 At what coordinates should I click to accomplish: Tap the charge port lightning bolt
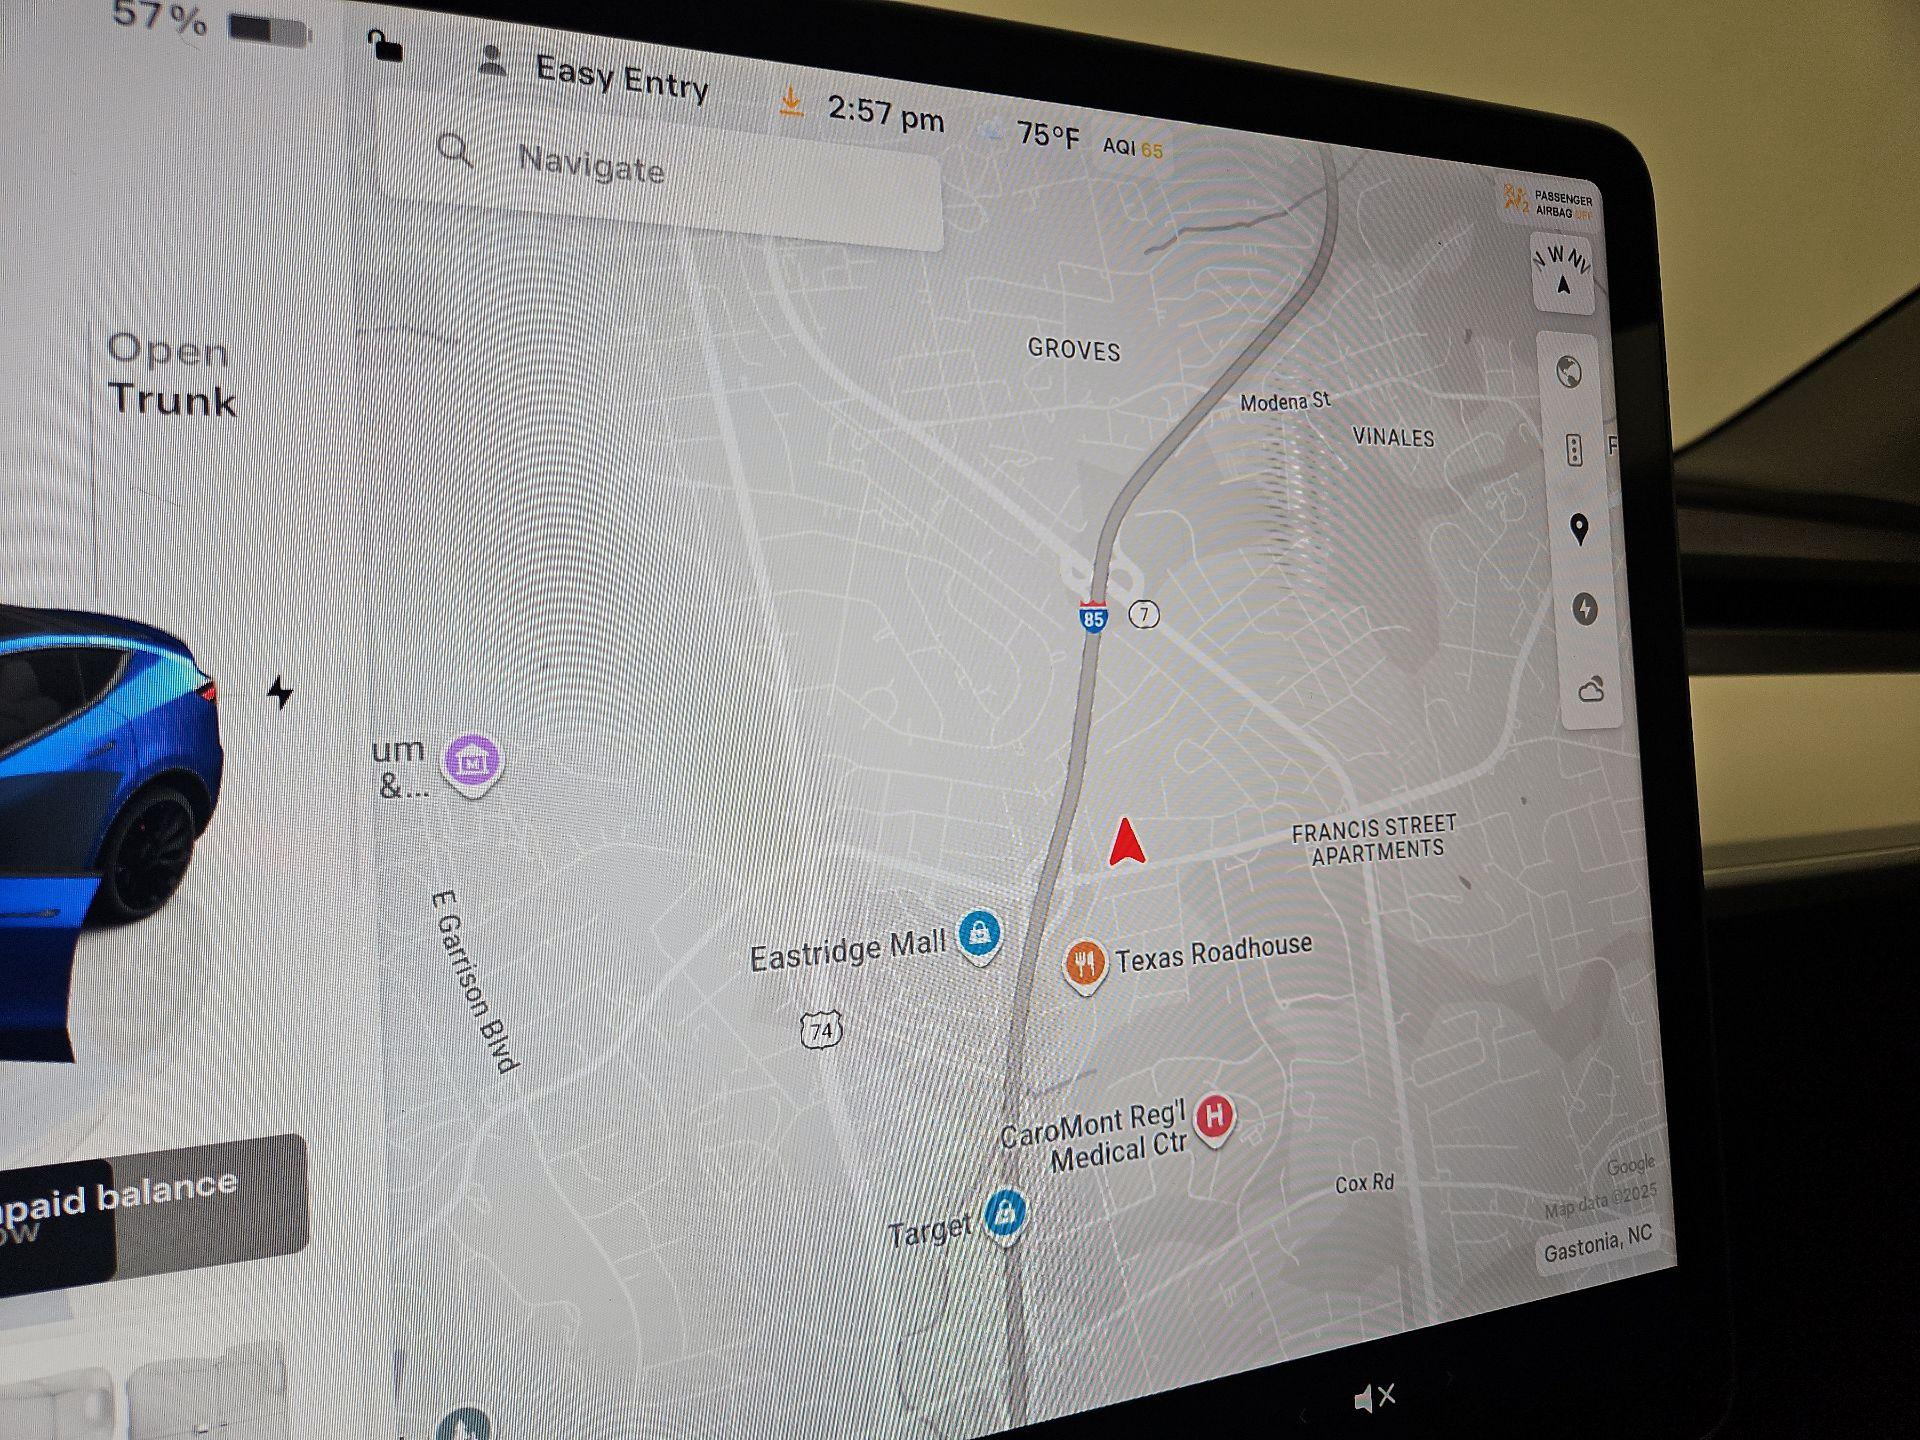coord(280,692)
